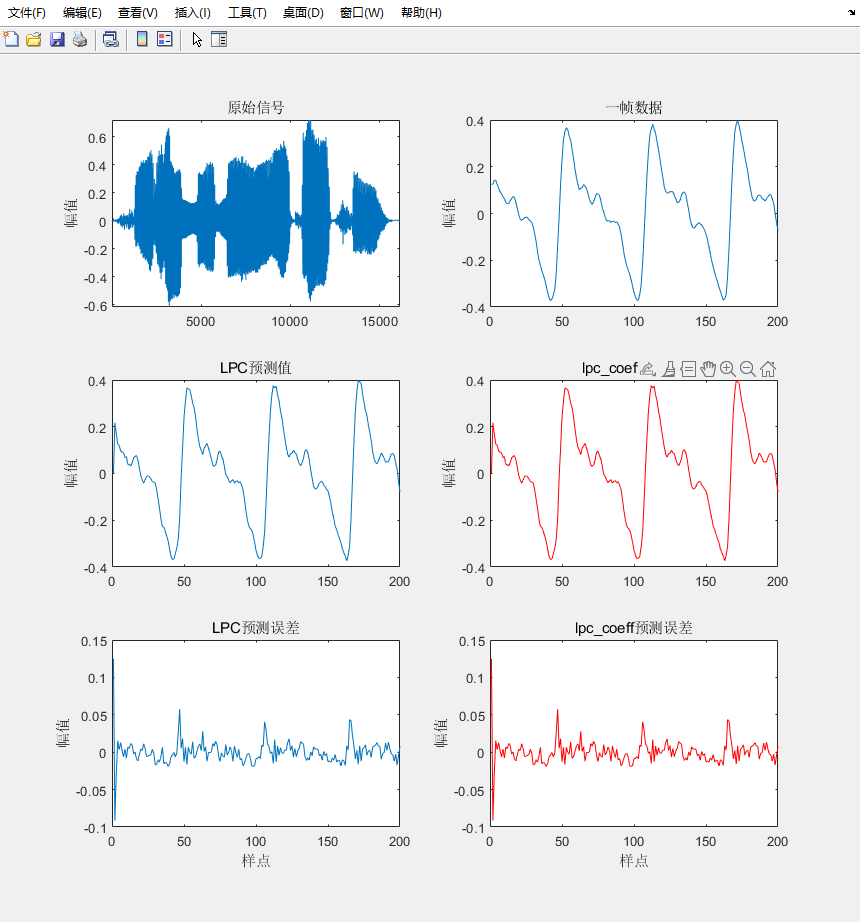This screenshot has width=860, height=922.
Task: Create a new figure with the toolbar icon
Action: (11, 39)
